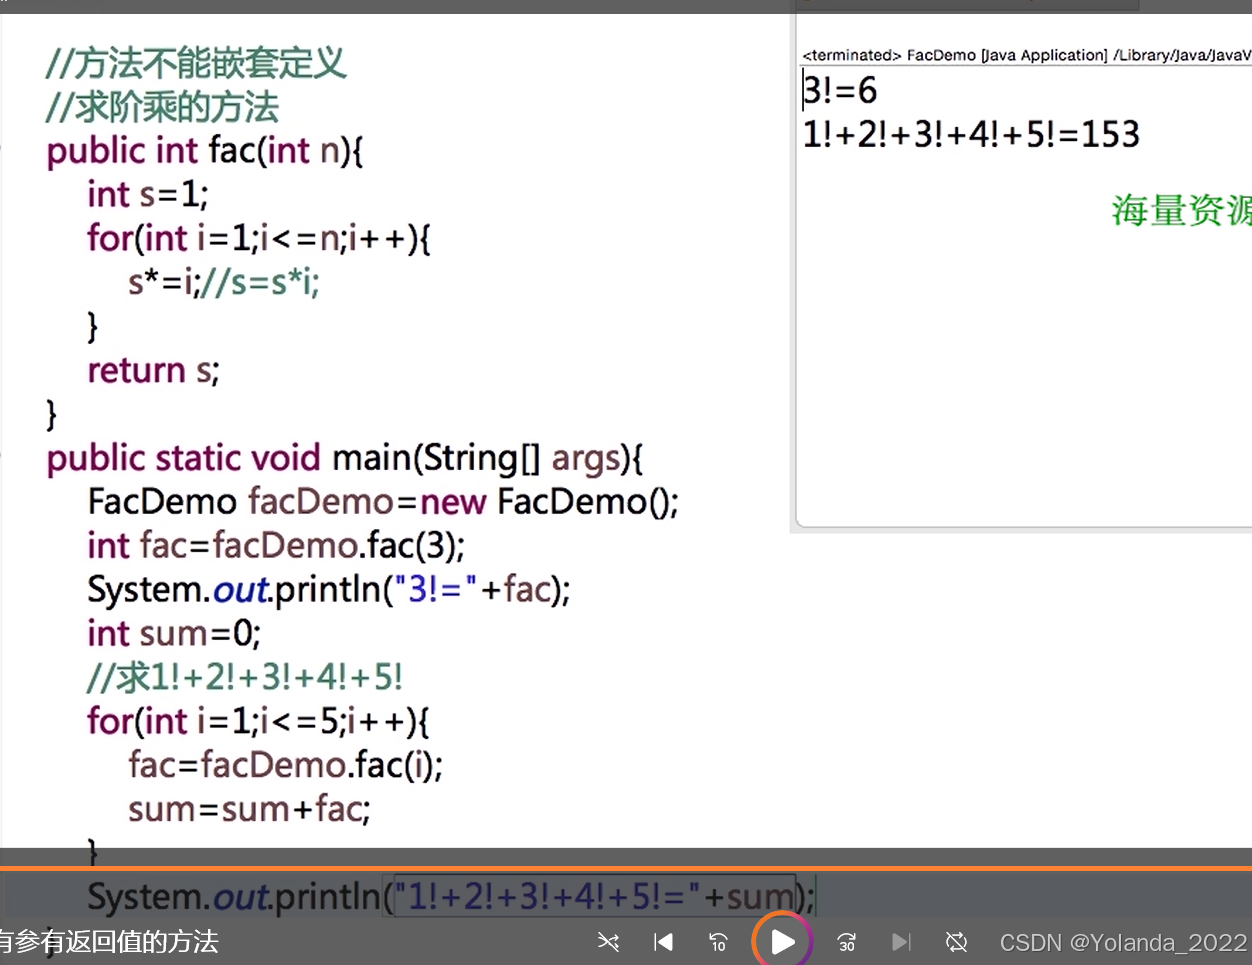The width and height of the screenshot is (1252, 965).
Task: Click comment '//求1!+2!+3!+4!+5!'
Action: click(x=245, y=677)
